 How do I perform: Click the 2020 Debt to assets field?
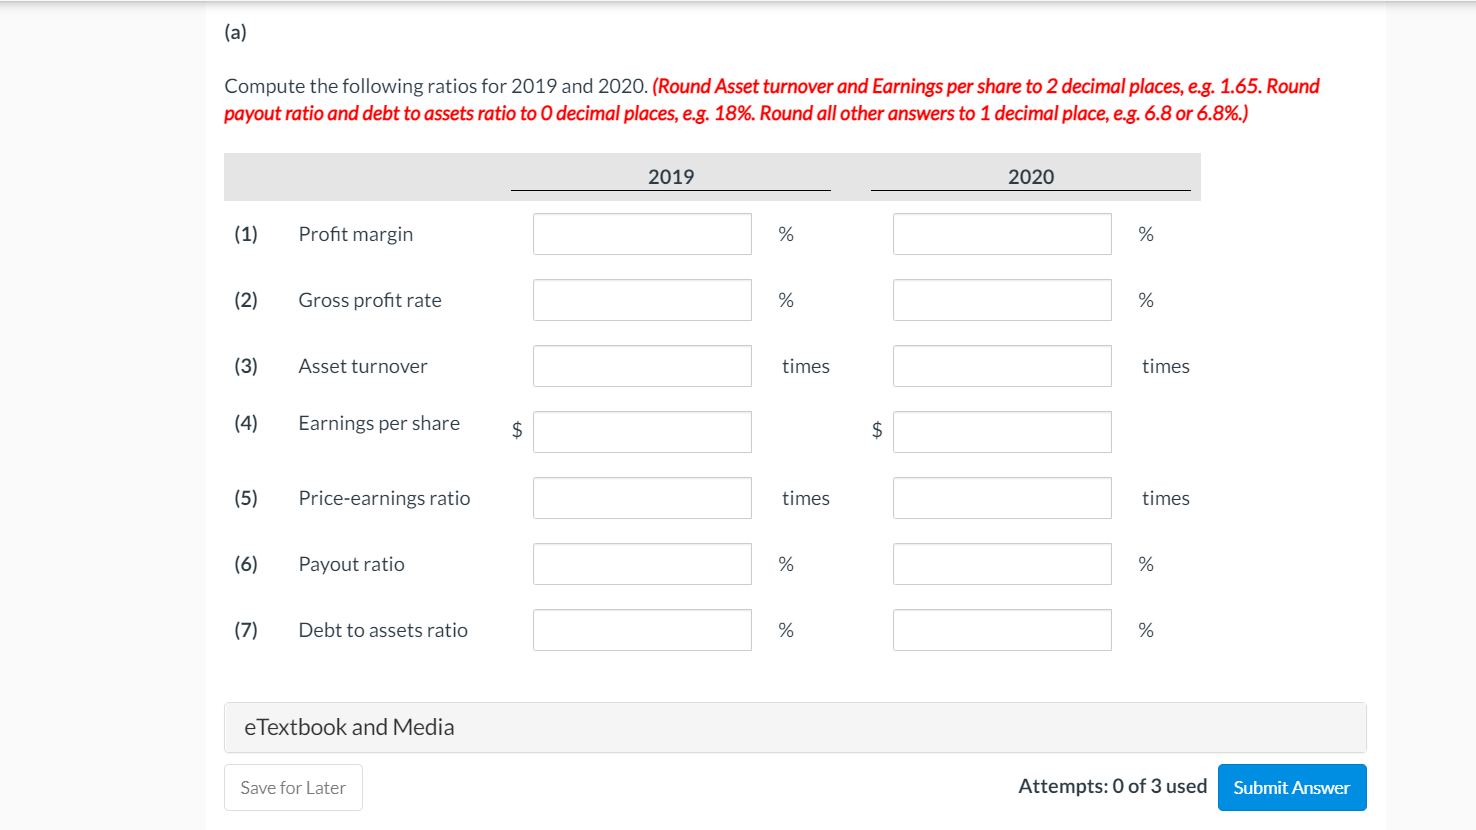(1001, 629)
